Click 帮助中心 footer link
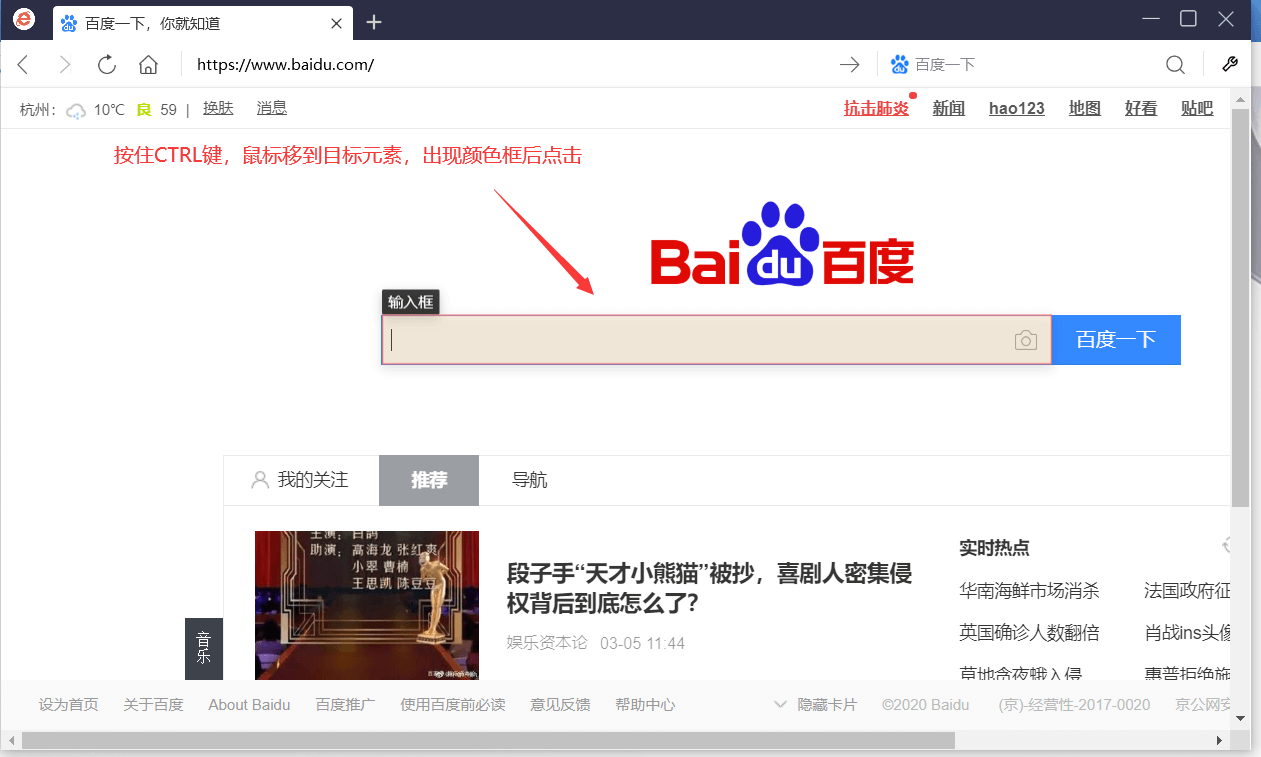 coord(645,705)
